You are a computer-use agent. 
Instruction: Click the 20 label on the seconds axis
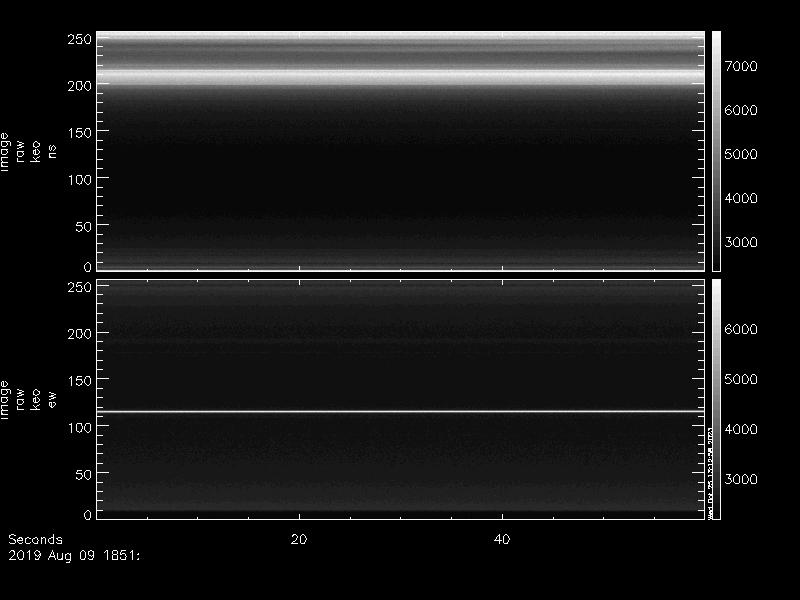[299, 539]
